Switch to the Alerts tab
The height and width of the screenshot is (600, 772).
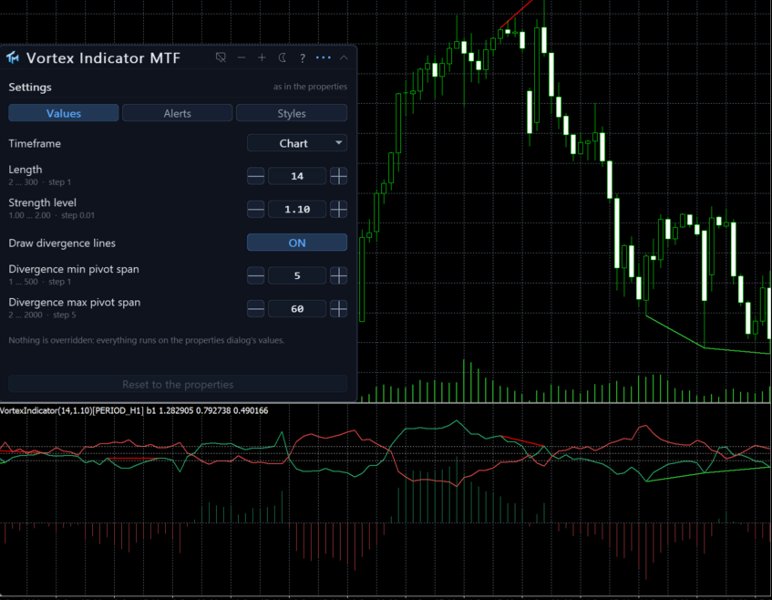pyautogui.click(x=177, y=113)
